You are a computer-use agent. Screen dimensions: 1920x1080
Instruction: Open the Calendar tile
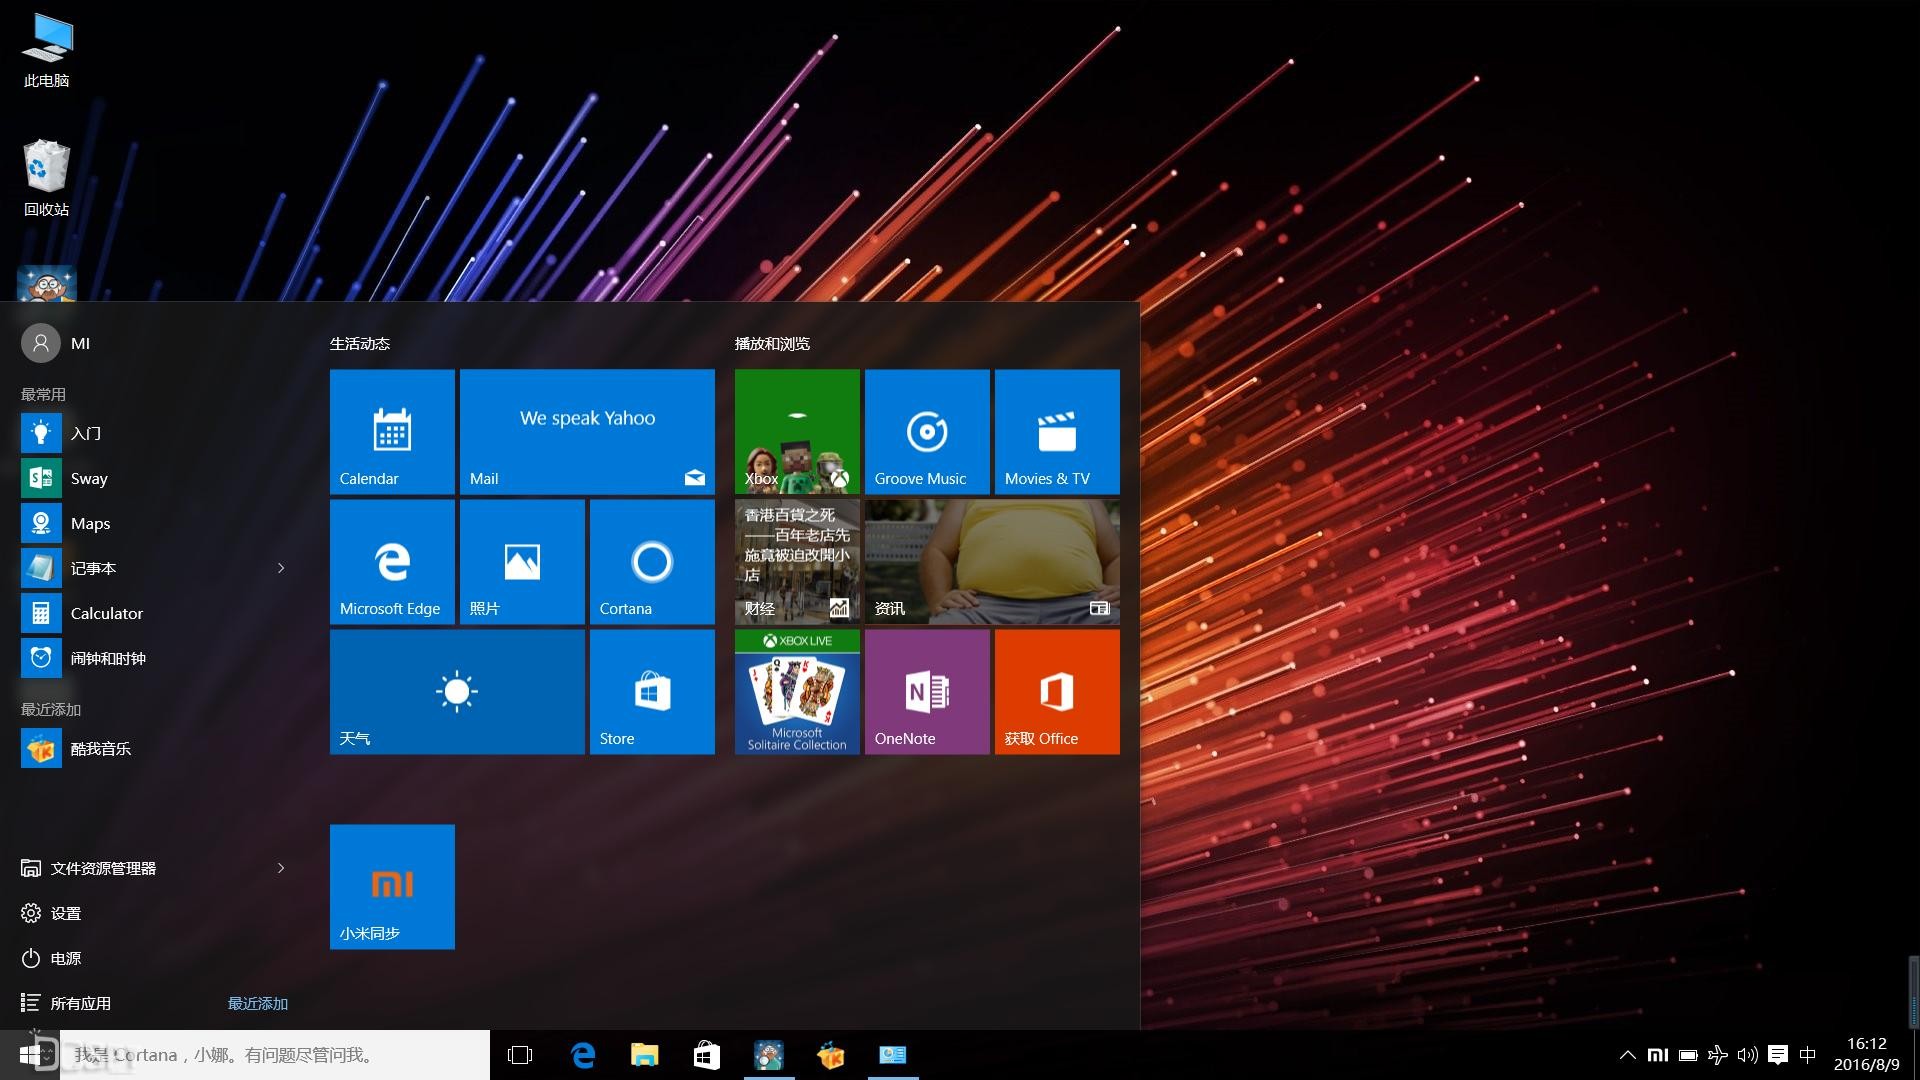[x=392, y=431]
